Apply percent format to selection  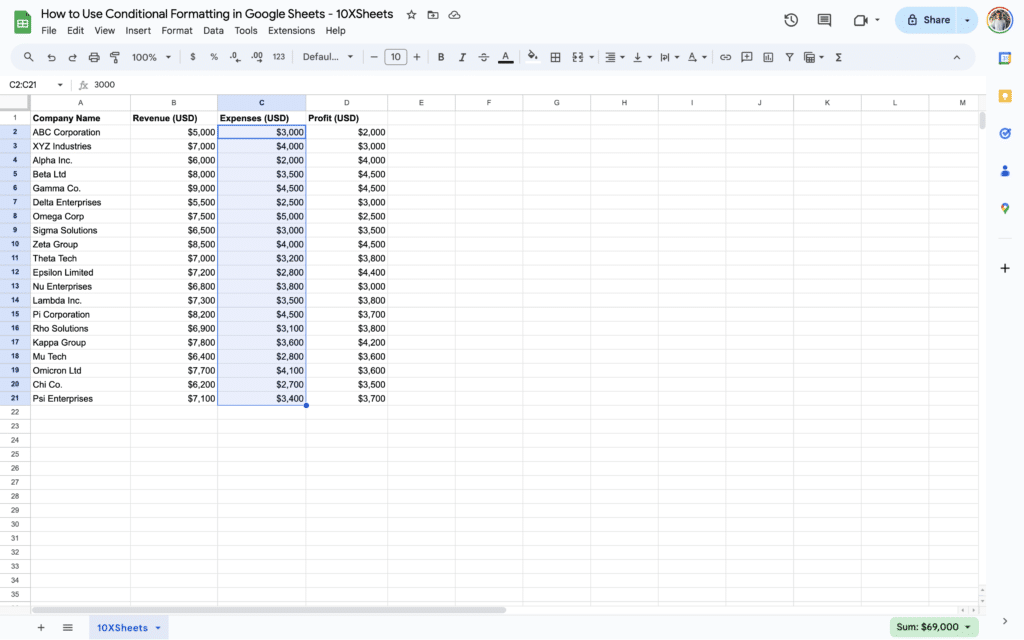coord(214,57)
